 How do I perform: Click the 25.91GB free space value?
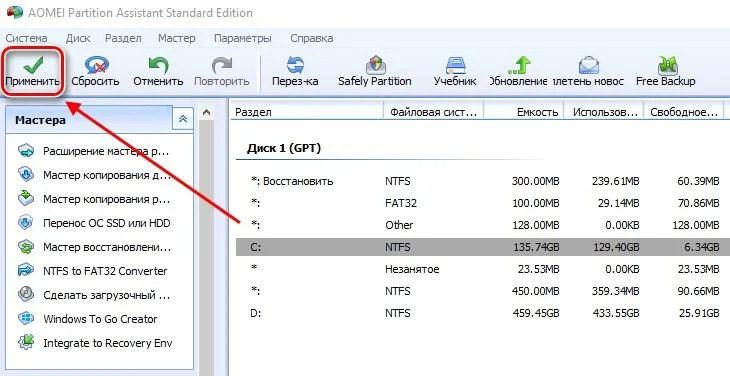(x=699, y=313)
